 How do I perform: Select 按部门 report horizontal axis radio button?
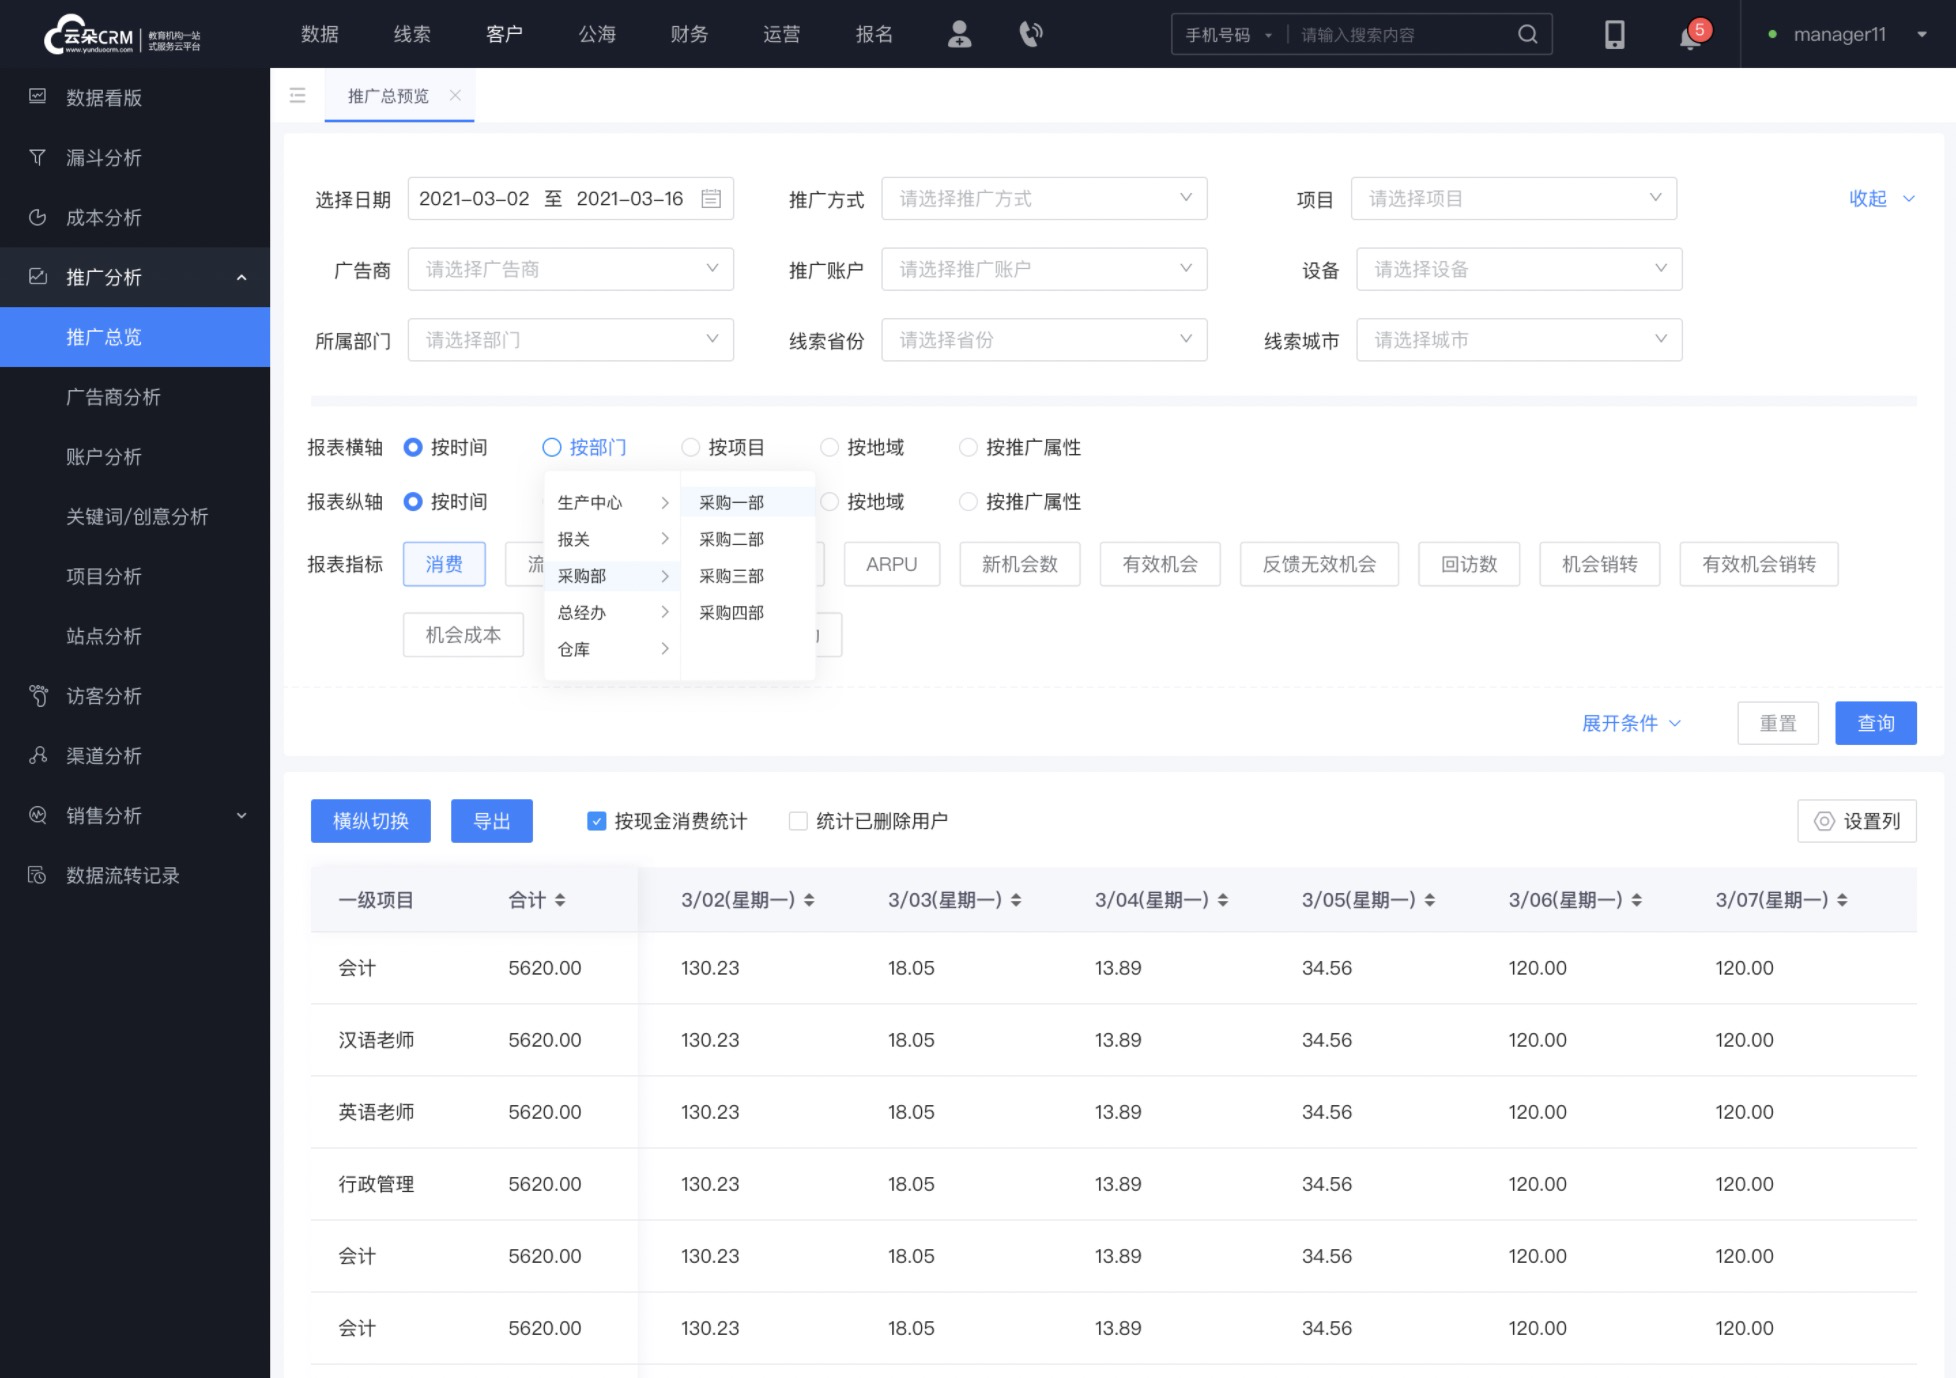[x=550, y=446]
